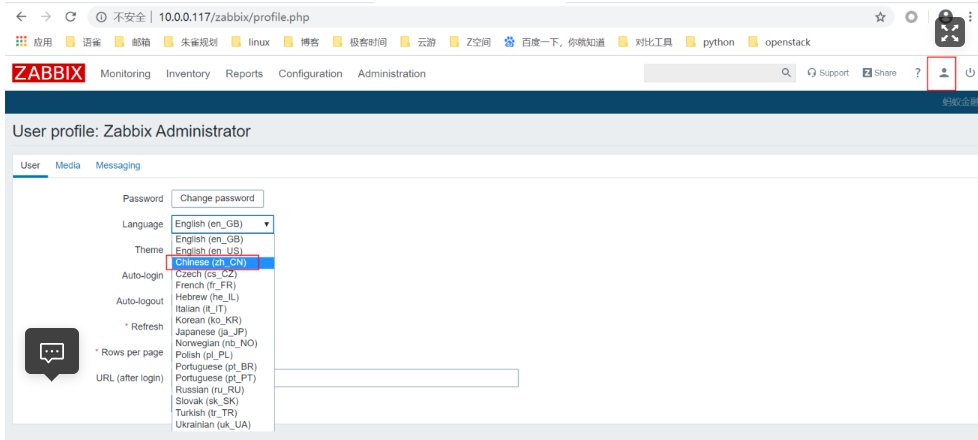Open the Zabbix Share link
This screenshot has width=978, height=440.
(x=879, y=73)
